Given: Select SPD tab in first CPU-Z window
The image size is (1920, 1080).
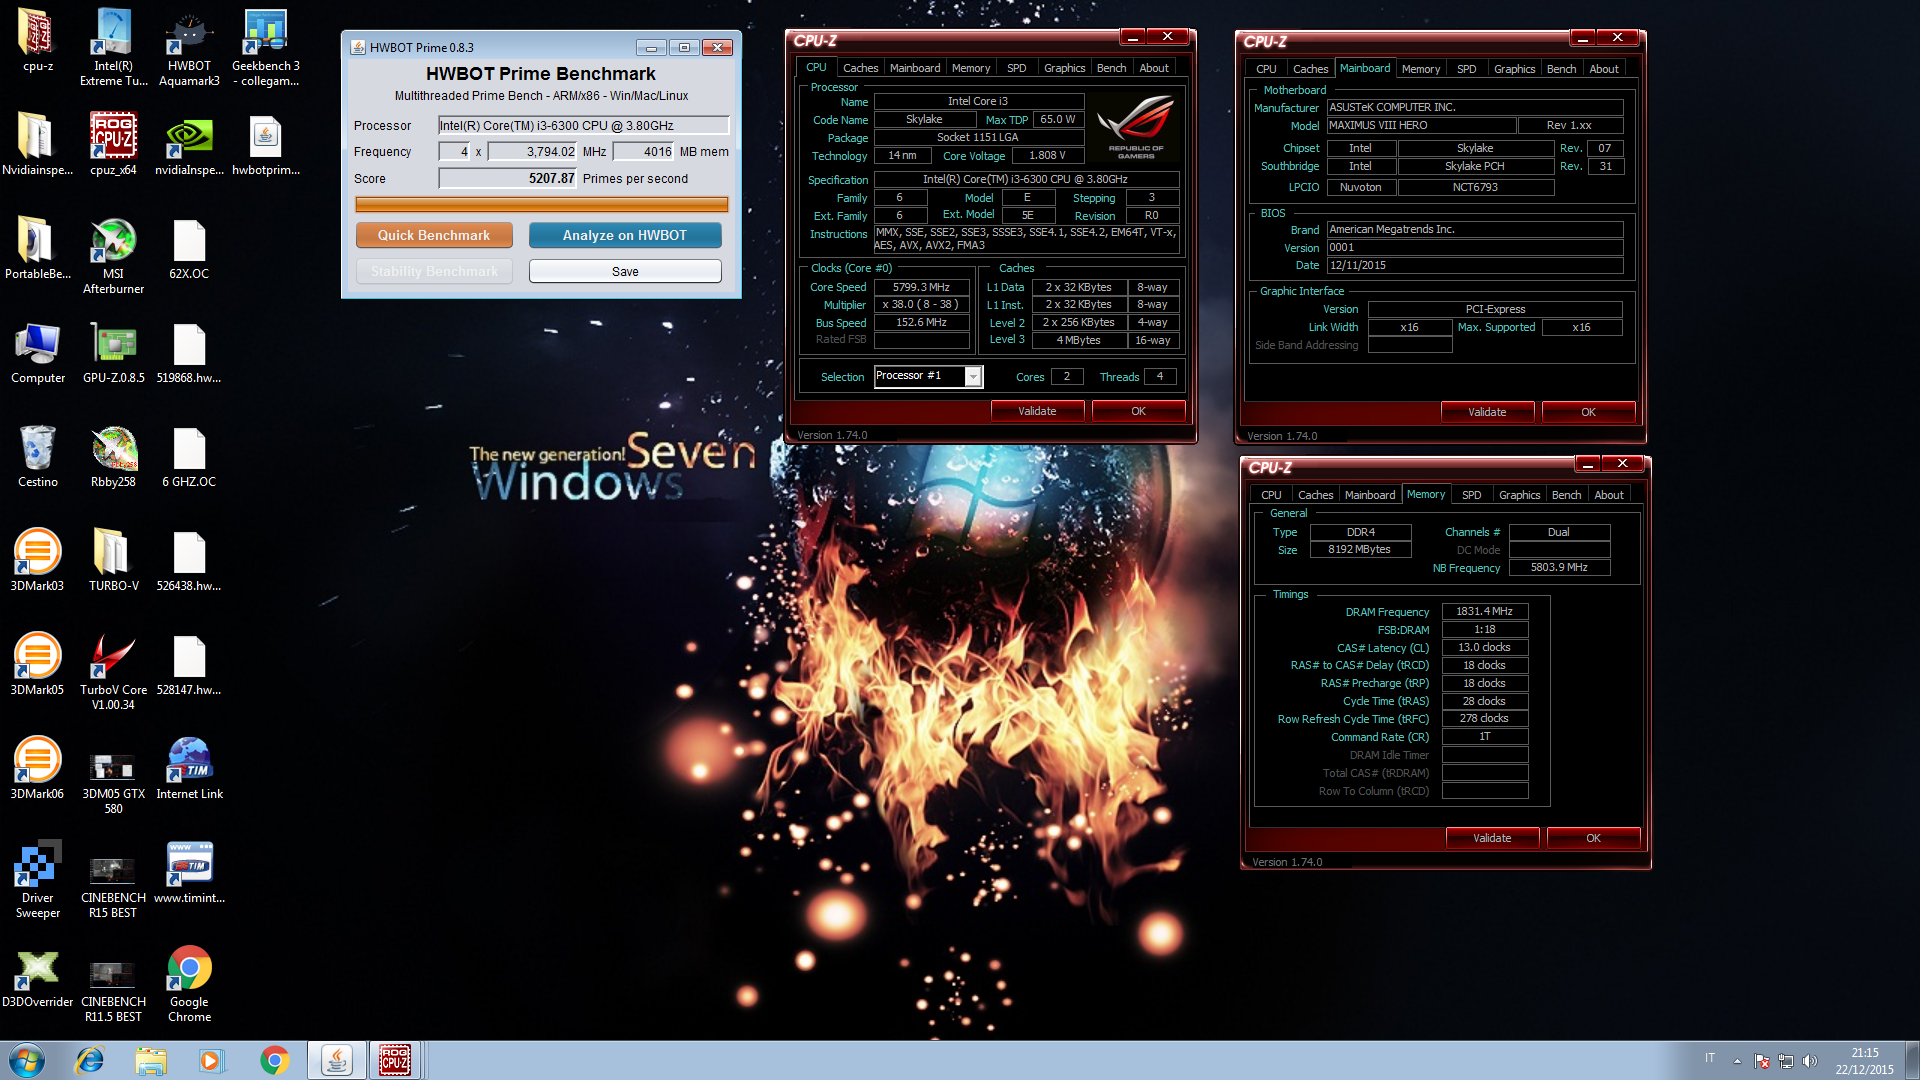Looking at the screenshot, I should coord(1016,68).
